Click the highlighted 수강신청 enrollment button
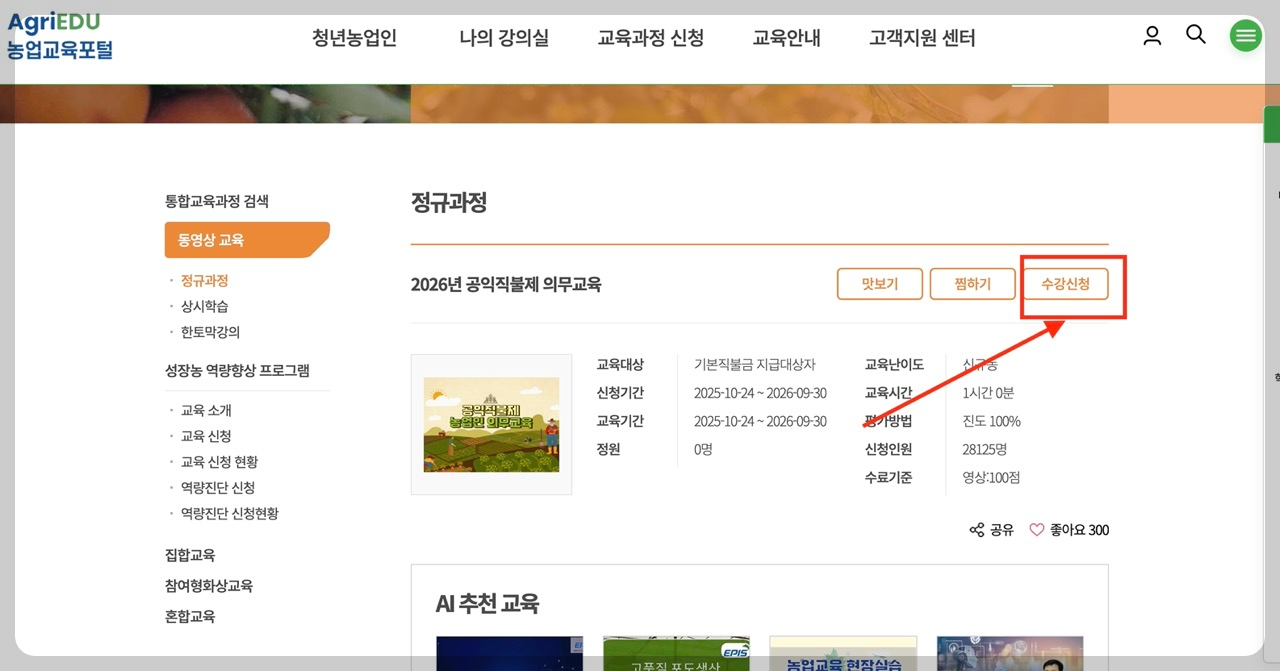The image size is (1280, 671). pyautogui.click(x=1066, y=283)
